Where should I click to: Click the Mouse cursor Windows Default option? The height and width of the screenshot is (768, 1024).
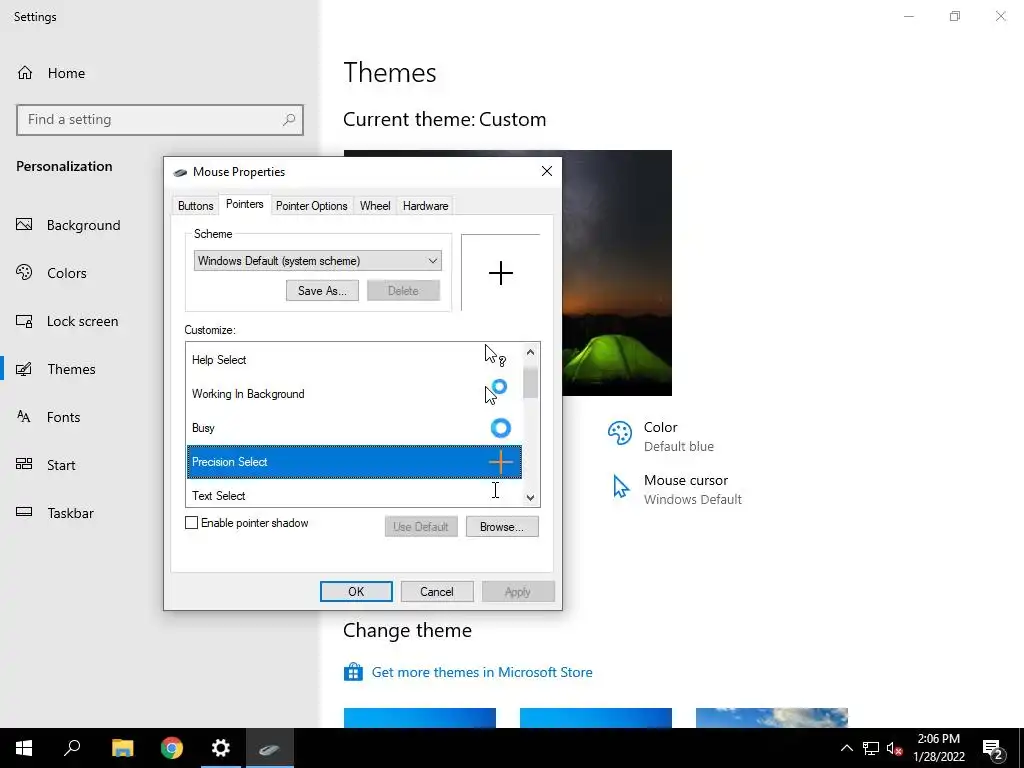coord(677,489)
